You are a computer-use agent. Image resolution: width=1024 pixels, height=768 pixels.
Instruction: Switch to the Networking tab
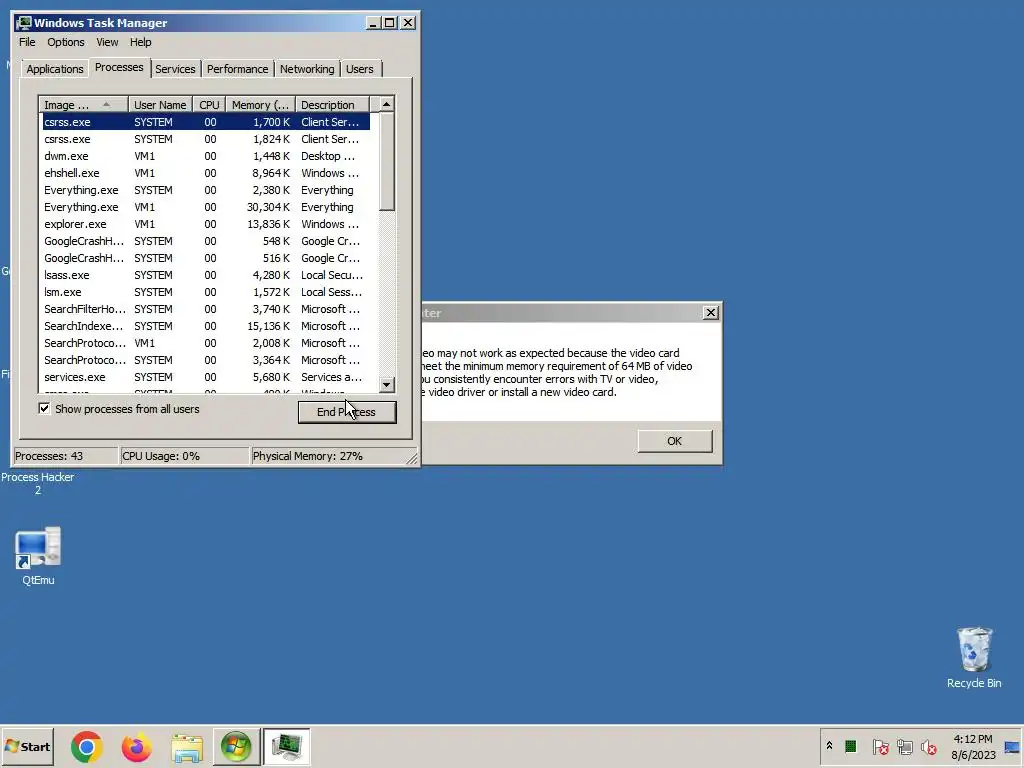click(307, 69)
